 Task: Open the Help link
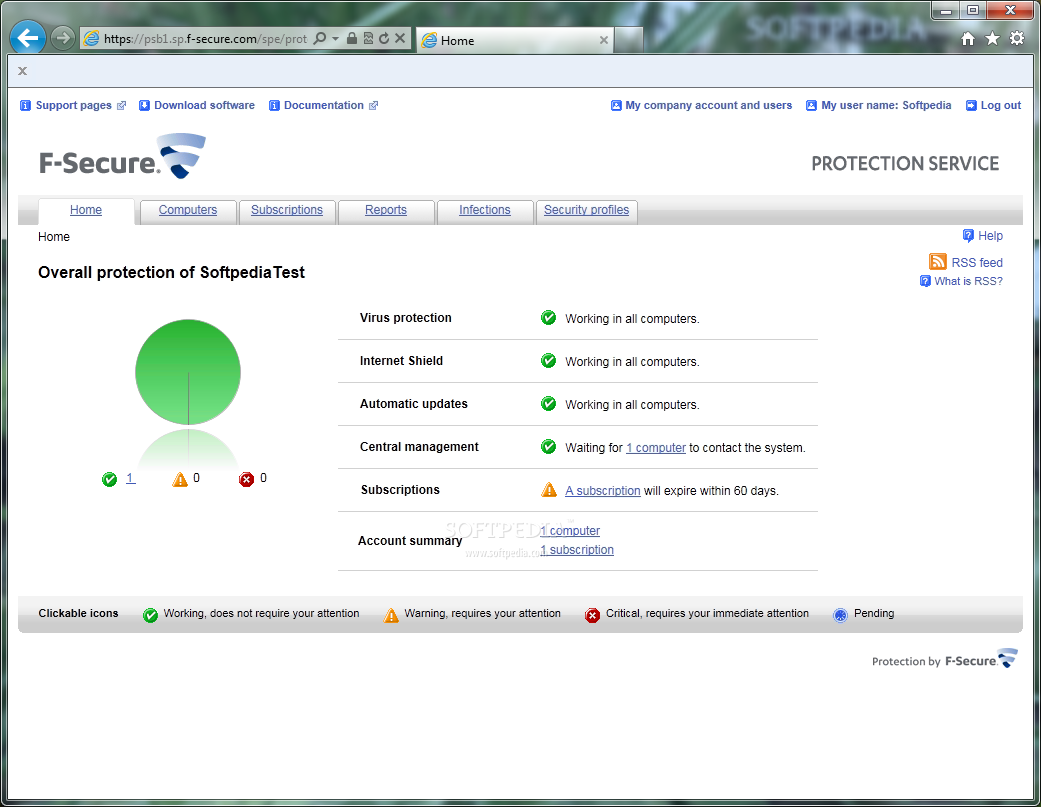990,236
